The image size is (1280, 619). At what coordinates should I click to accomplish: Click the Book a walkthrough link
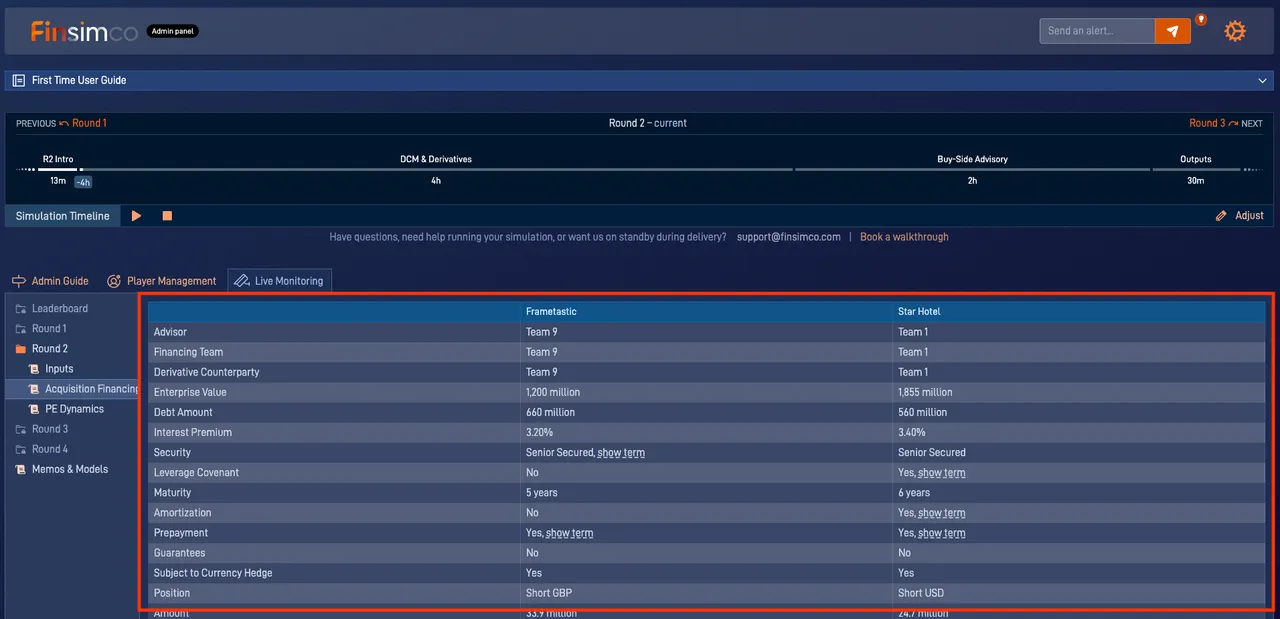pos(904,237)
